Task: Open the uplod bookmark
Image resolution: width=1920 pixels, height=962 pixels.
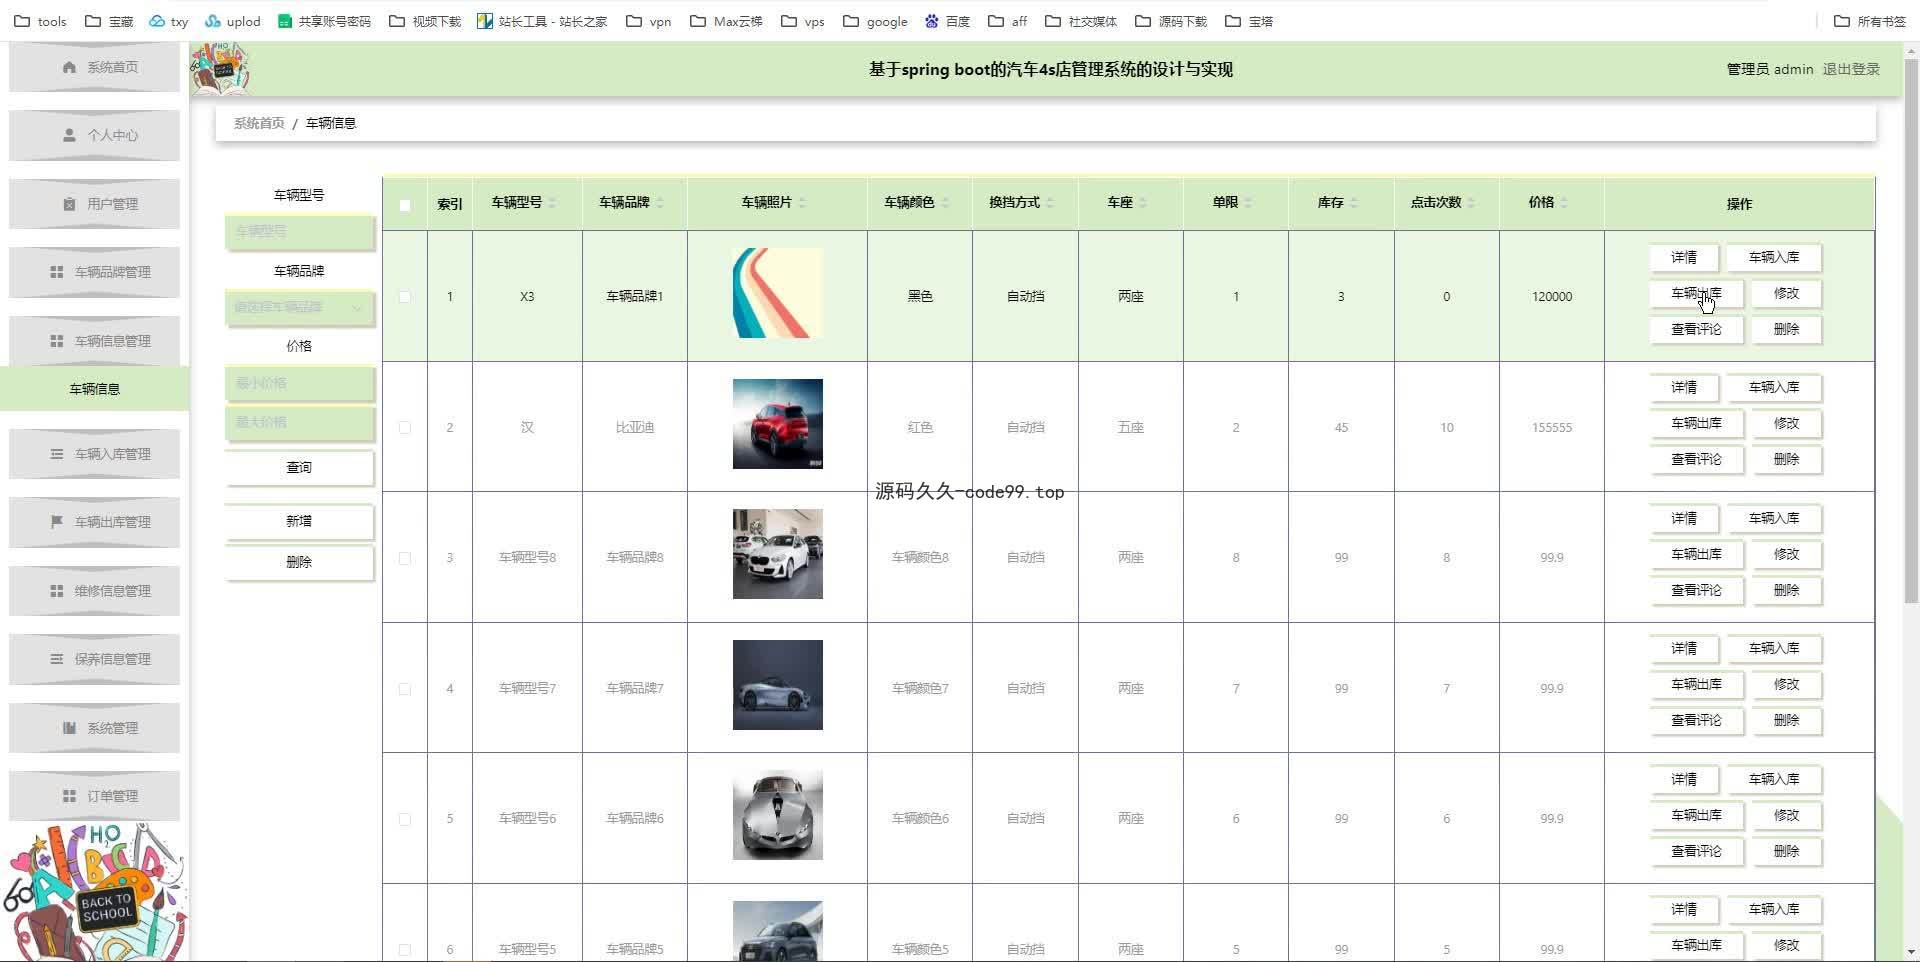Action: tap(232, 21)
